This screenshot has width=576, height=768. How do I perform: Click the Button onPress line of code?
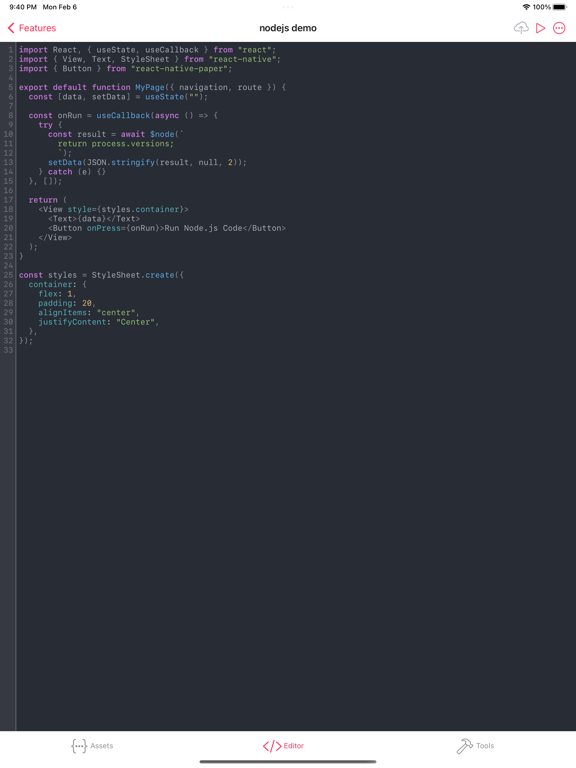coord(167,228)
